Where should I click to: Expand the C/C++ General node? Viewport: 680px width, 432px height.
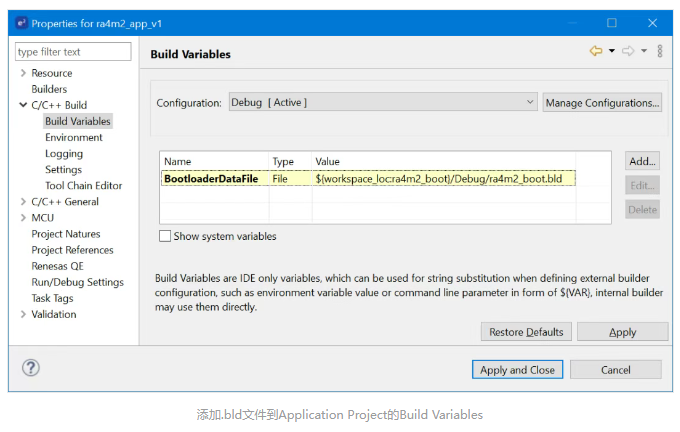(x=23, y=202)
